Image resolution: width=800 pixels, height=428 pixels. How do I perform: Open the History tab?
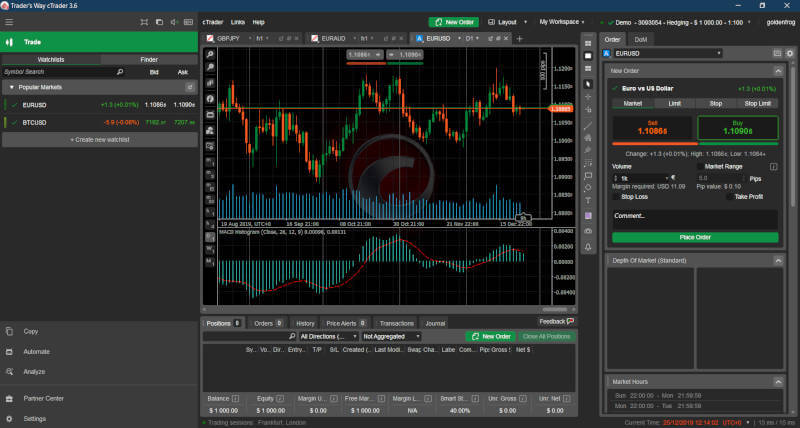[305, 323]
